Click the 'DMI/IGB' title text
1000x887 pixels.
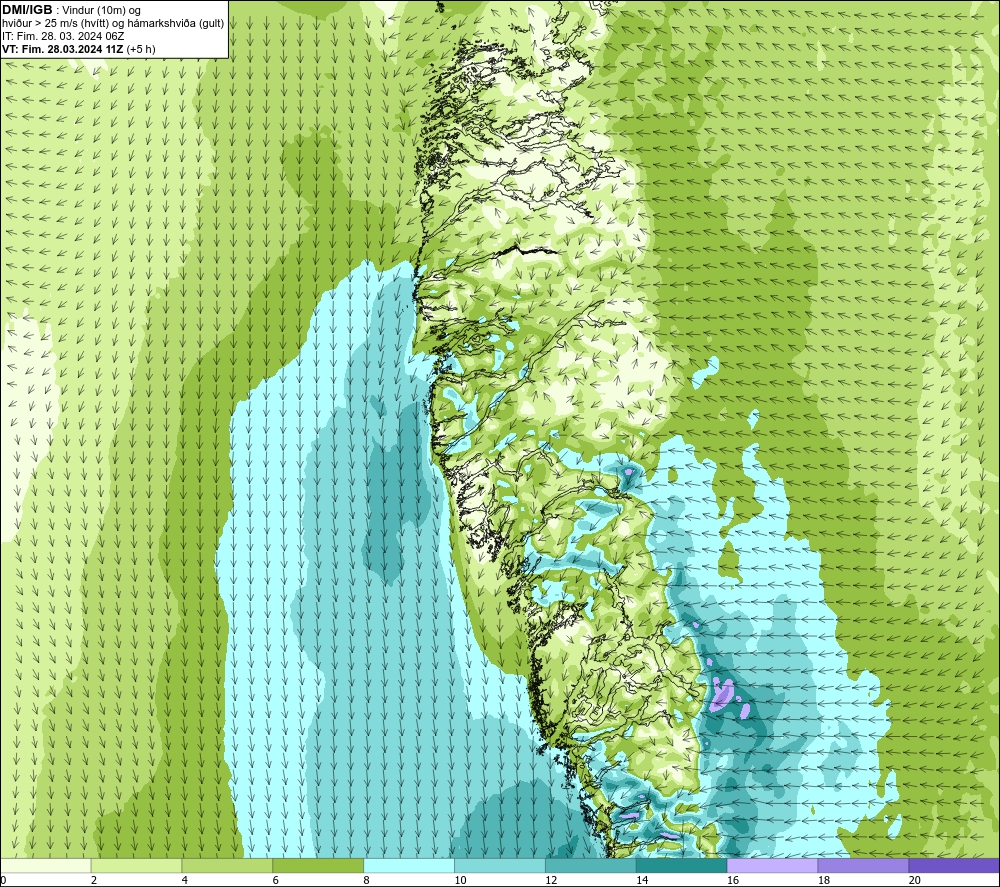pyautogui.click(x=27, y=10)
